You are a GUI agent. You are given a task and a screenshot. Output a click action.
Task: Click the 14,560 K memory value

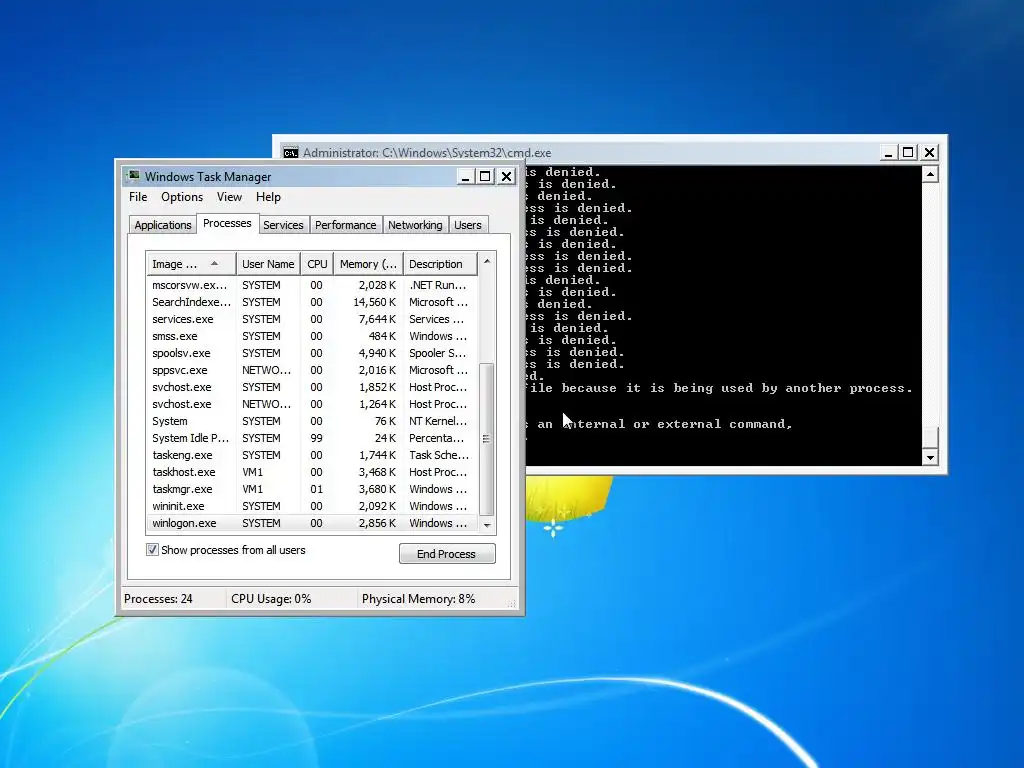pos(374,302)
